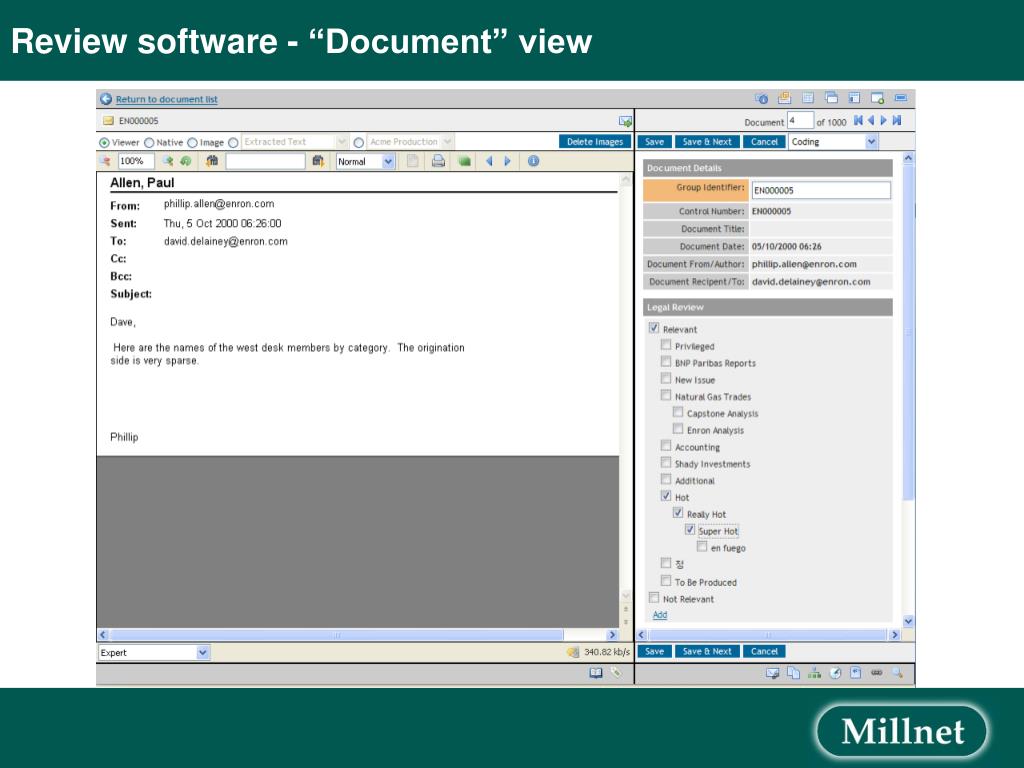
Task: Click the tag icon in the bottom bar
Action: tap(616, 673)
